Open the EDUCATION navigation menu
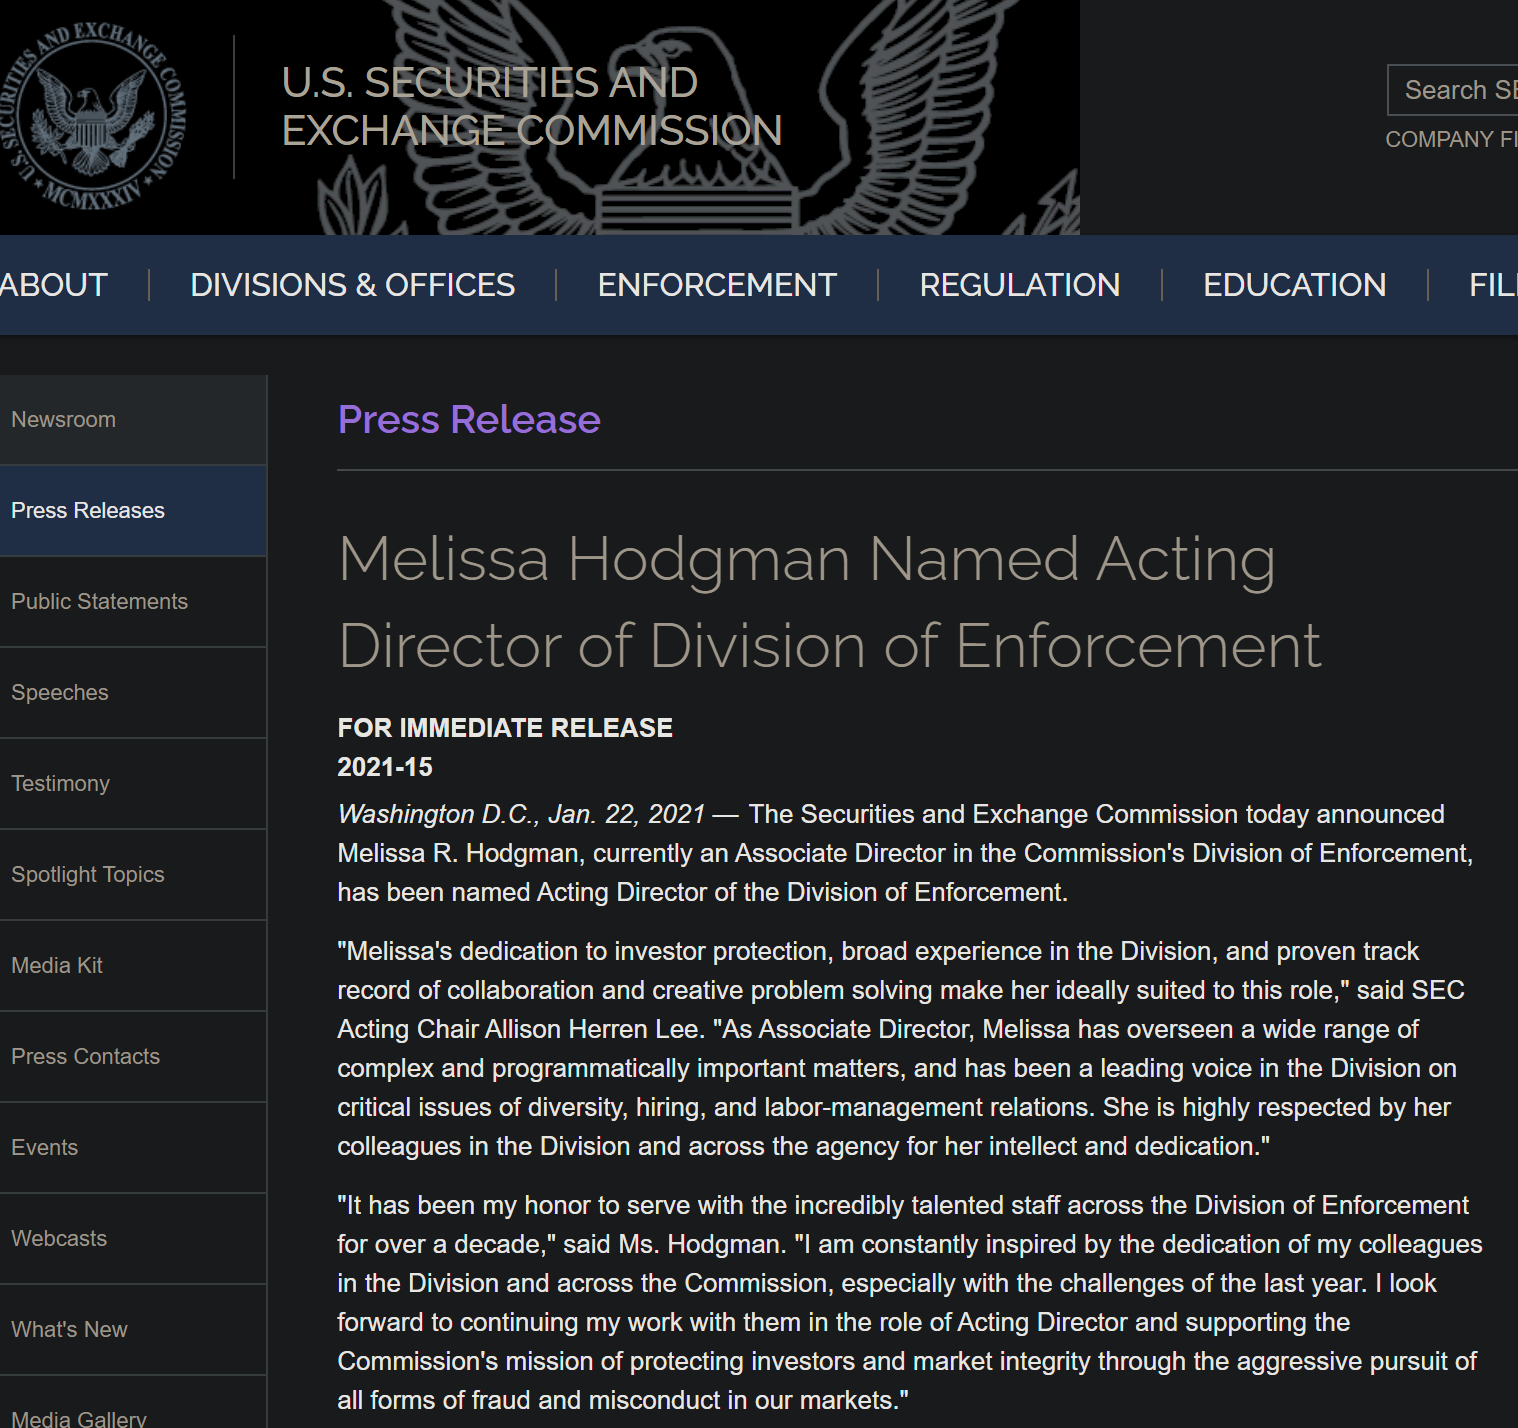The height and width of the screenshot is (1428, 1518). 1294,285
